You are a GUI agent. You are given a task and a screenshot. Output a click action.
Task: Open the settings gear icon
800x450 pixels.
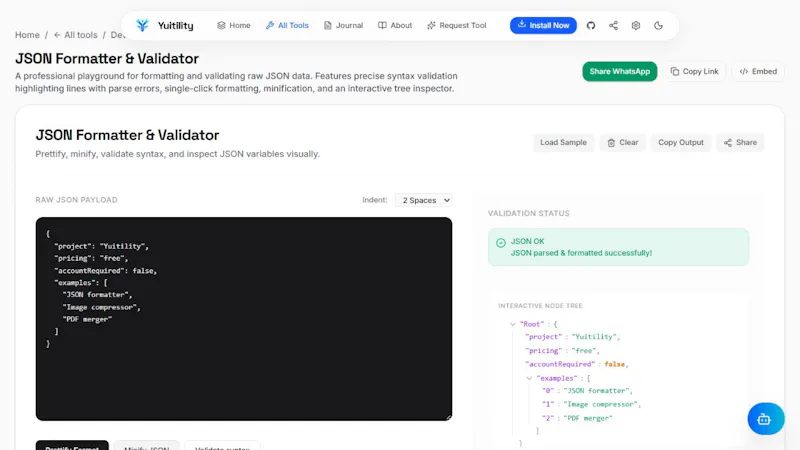(x=636, y=26)
